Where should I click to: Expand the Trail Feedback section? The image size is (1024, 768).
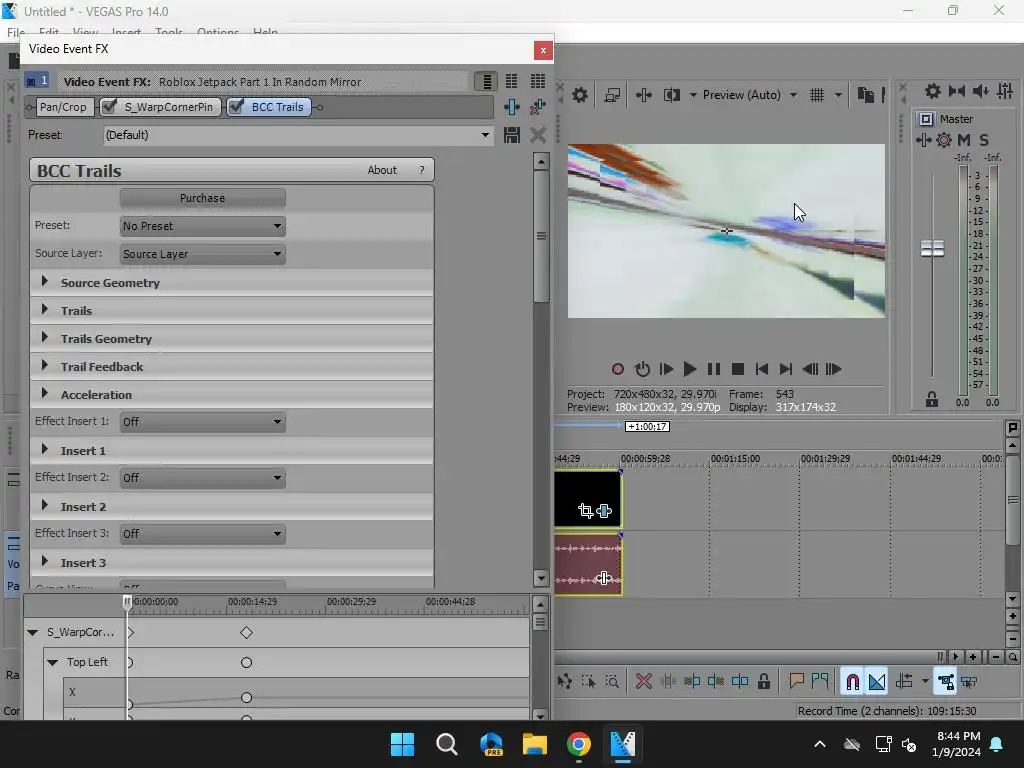click(x=44, y=366)
